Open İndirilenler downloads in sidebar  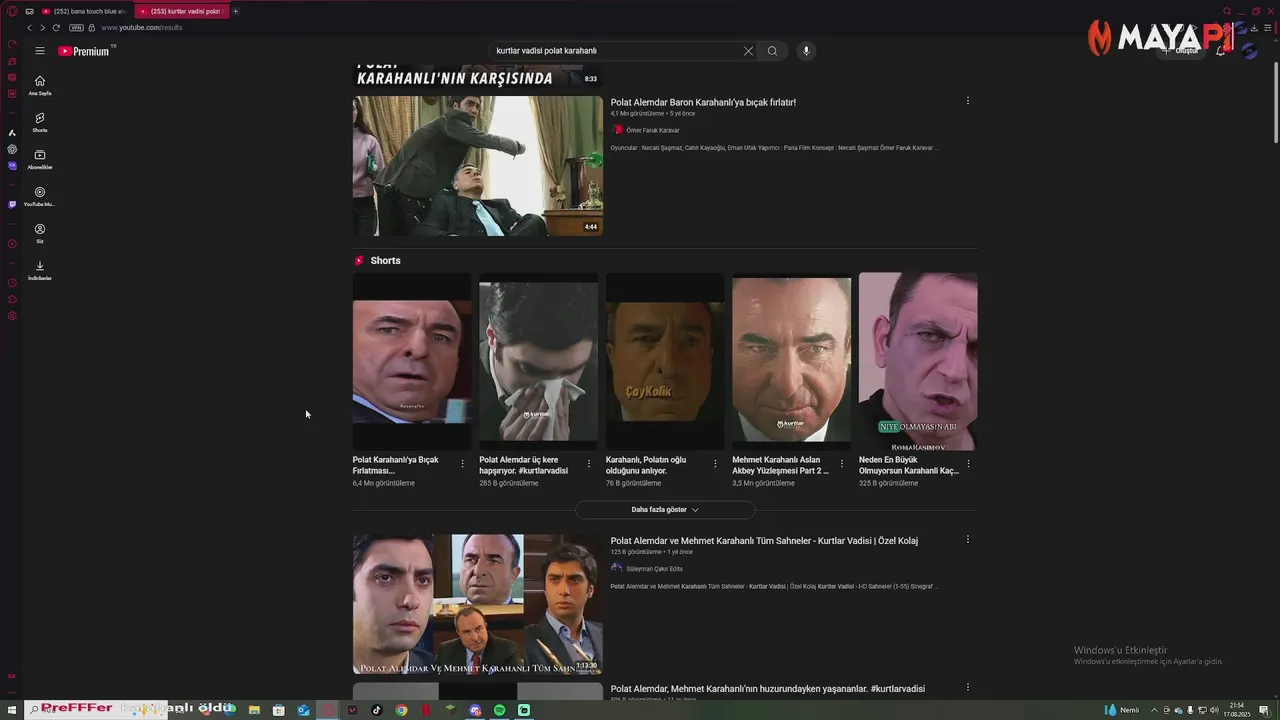(x=40, y=270)
